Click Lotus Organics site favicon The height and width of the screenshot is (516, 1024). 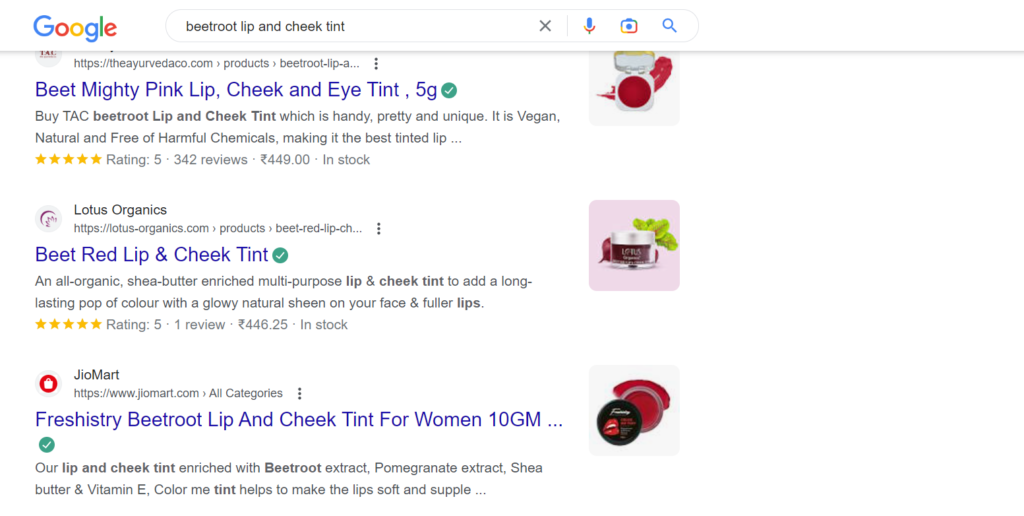point(48,219)
